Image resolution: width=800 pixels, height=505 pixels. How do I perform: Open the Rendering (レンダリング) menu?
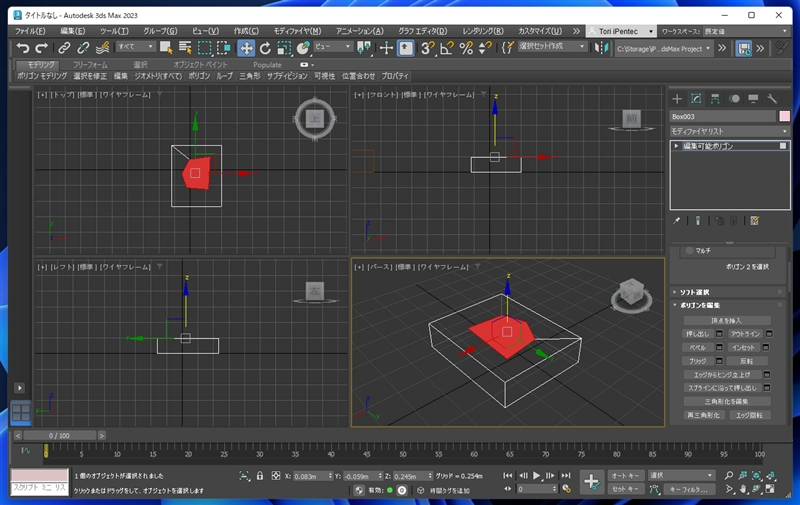pyautogui.click(x=483, y=31)
